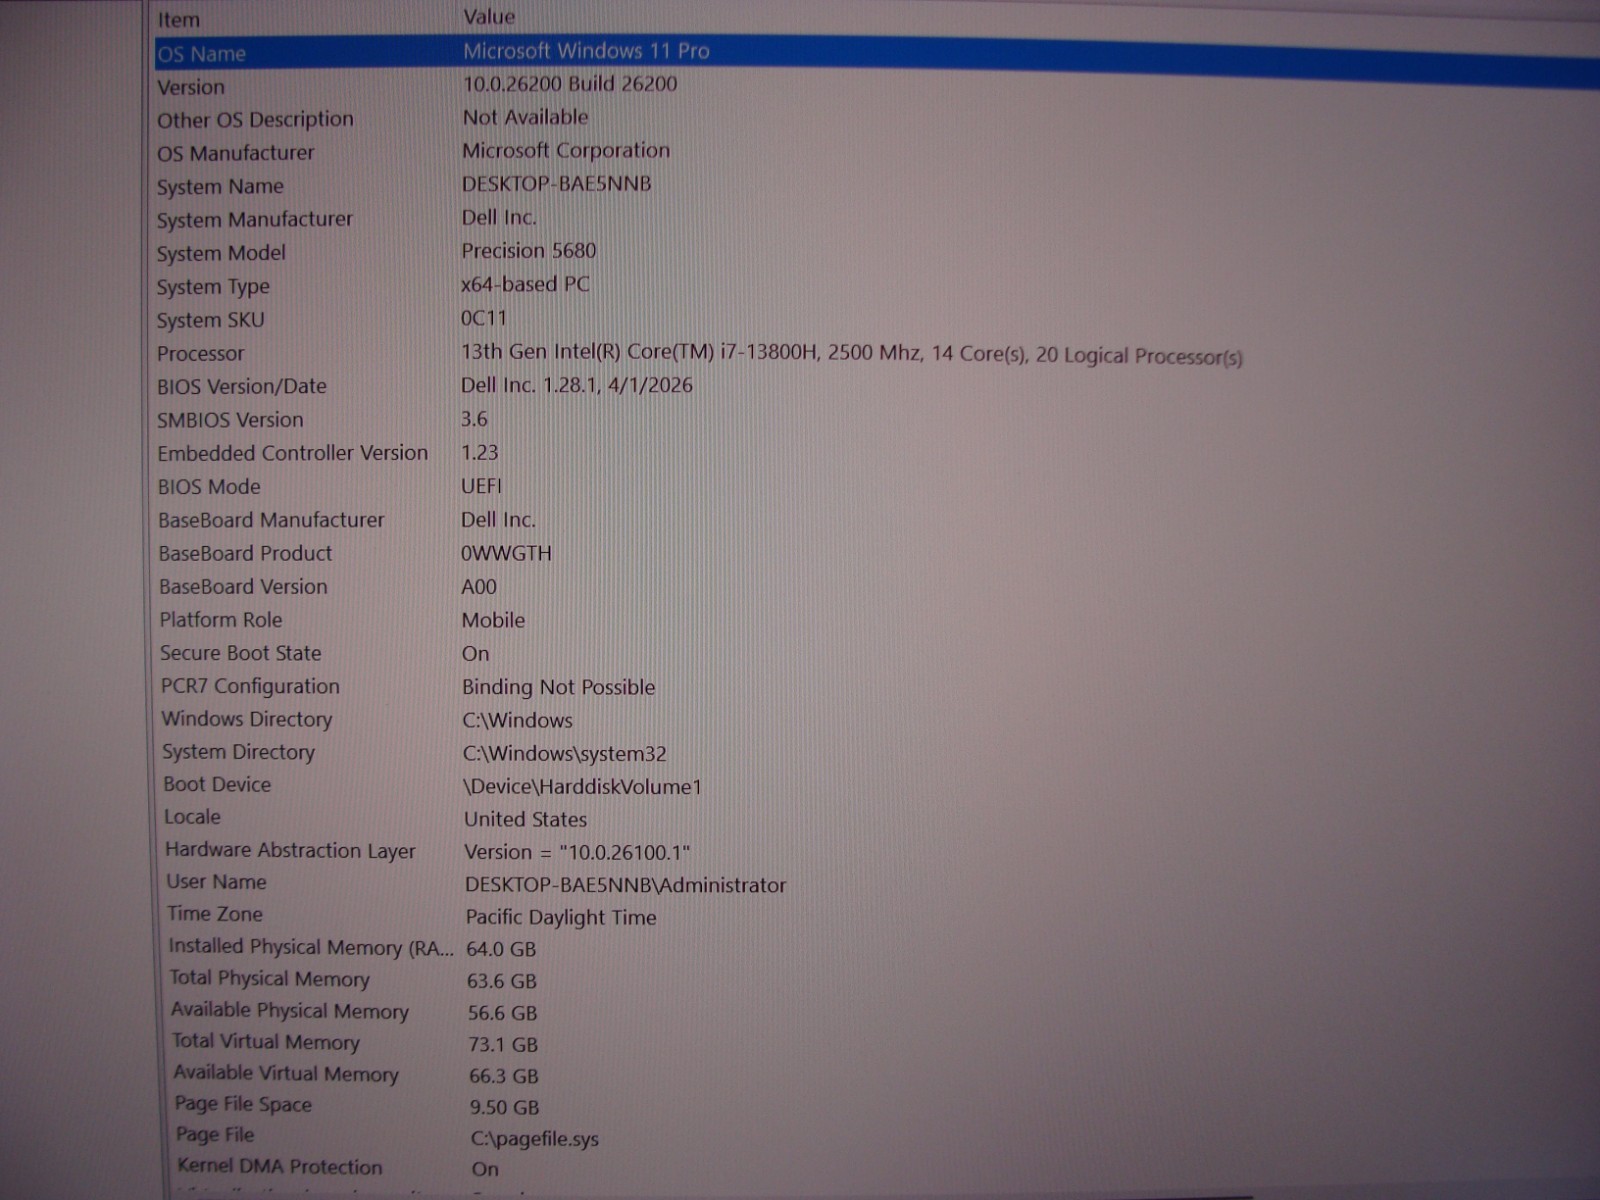This screenshot has width=1600, height=1200.
Task: Click the Mobile value
Action: click(493, 620)
